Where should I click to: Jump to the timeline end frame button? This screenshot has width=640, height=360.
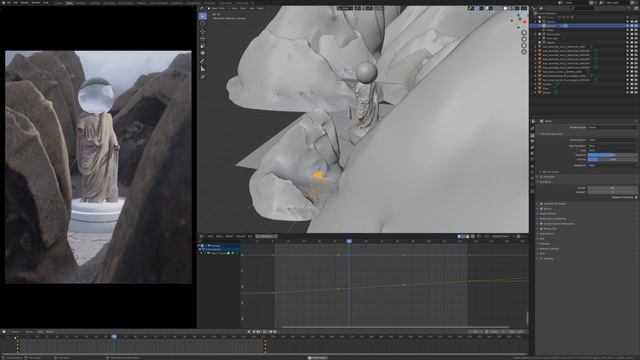[275, 332]
